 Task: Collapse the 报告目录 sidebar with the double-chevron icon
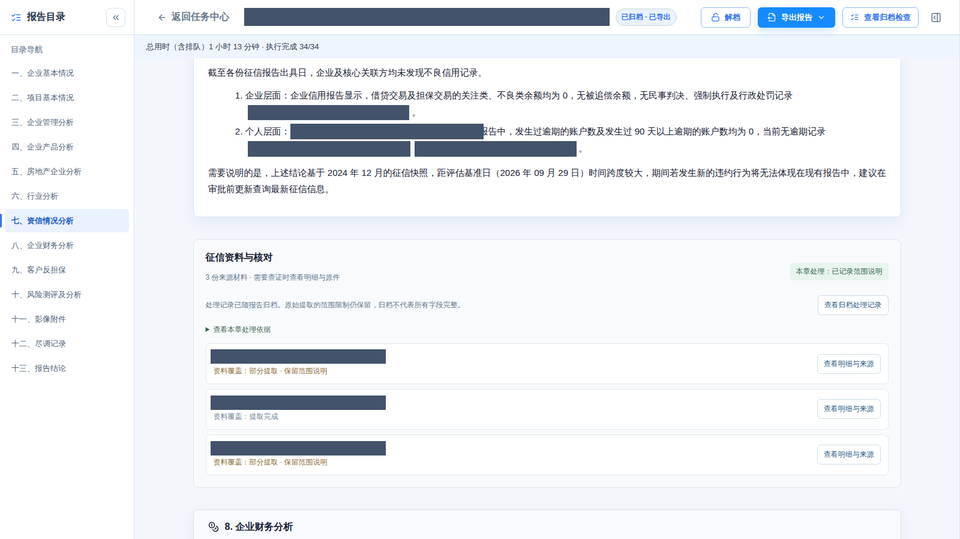point(116,17)
